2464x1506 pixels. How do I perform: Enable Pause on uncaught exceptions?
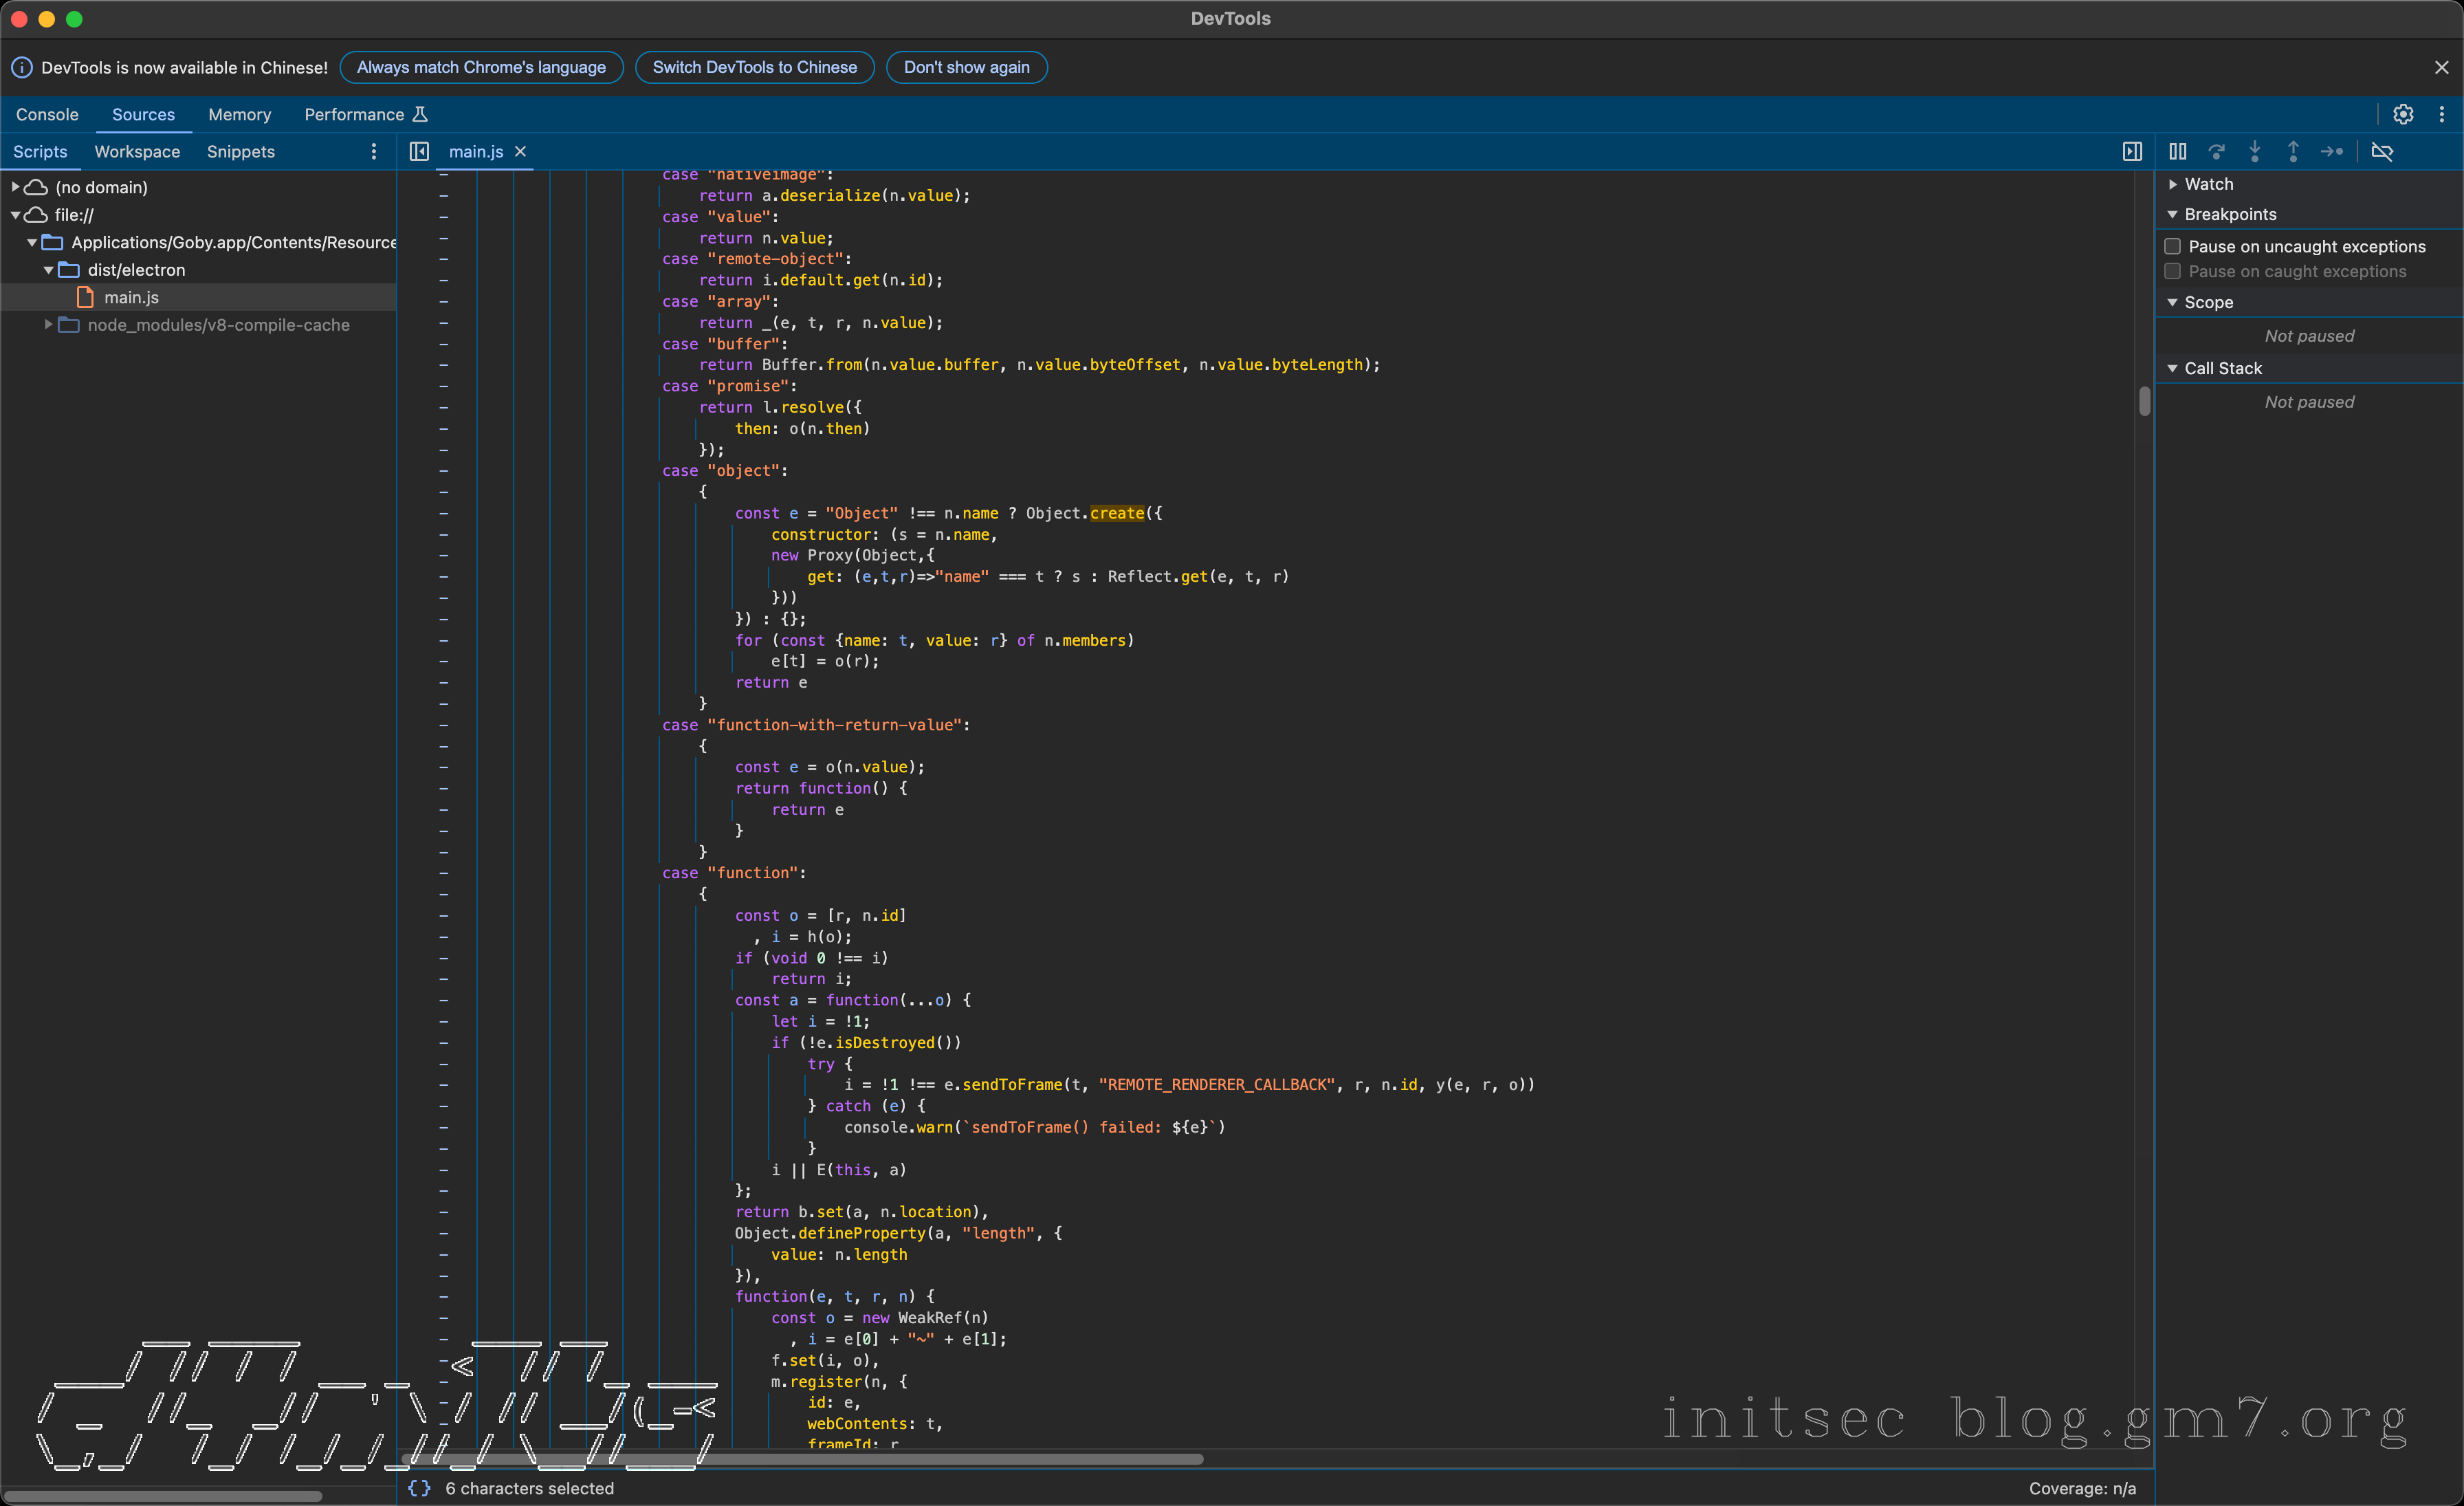pyautogui.click(x=2172, y=246)
